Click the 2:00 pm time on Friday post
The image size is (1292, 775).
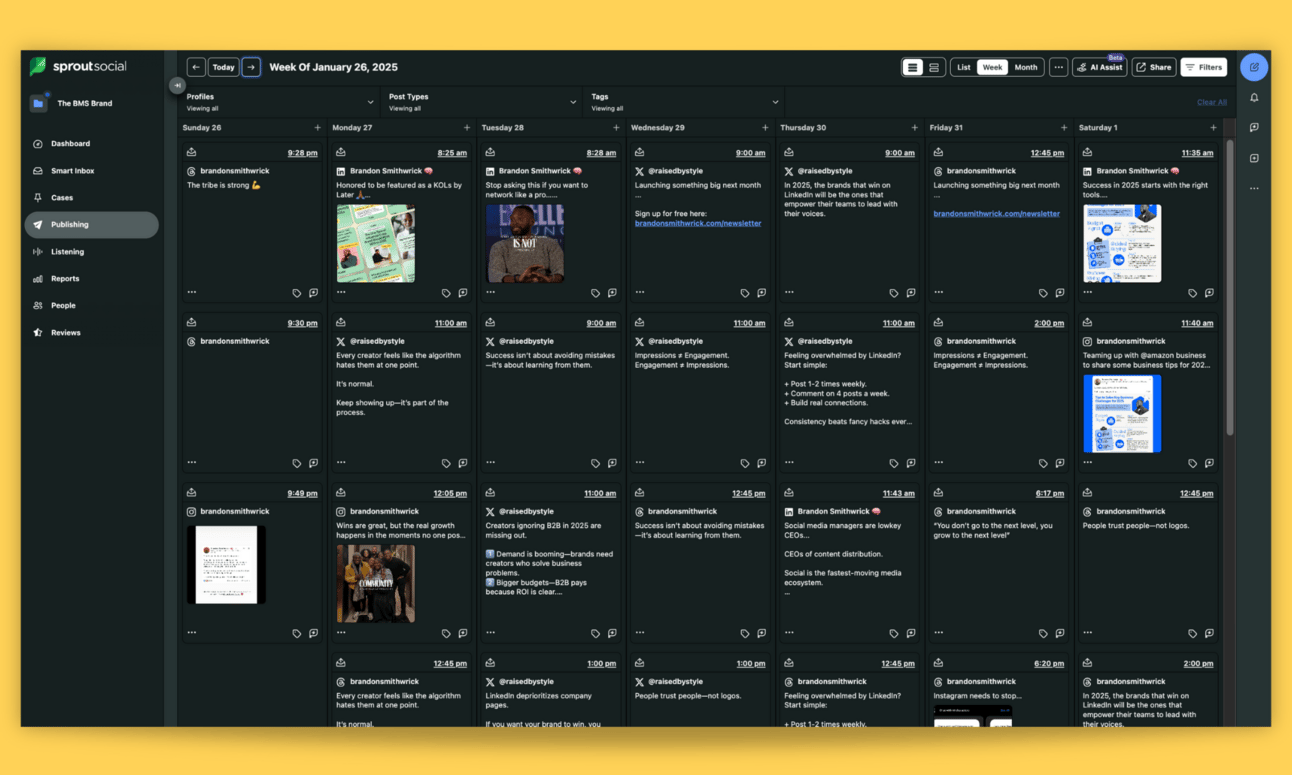[x=1049, y=323]
